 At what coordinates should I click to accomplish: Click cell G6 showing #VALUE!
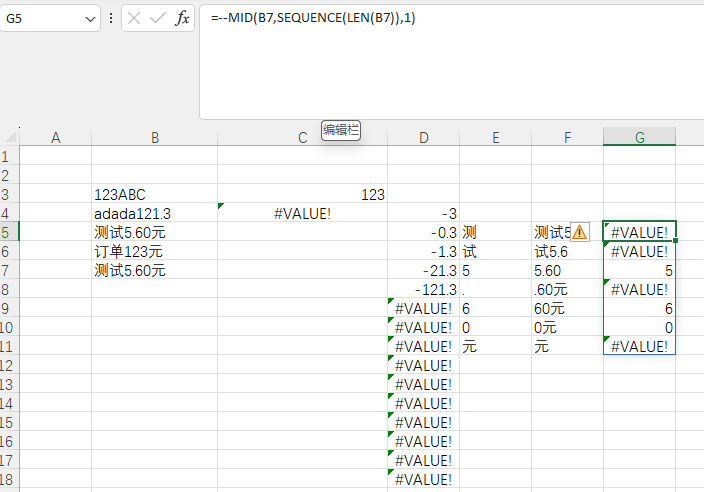[x=639, y=251]
